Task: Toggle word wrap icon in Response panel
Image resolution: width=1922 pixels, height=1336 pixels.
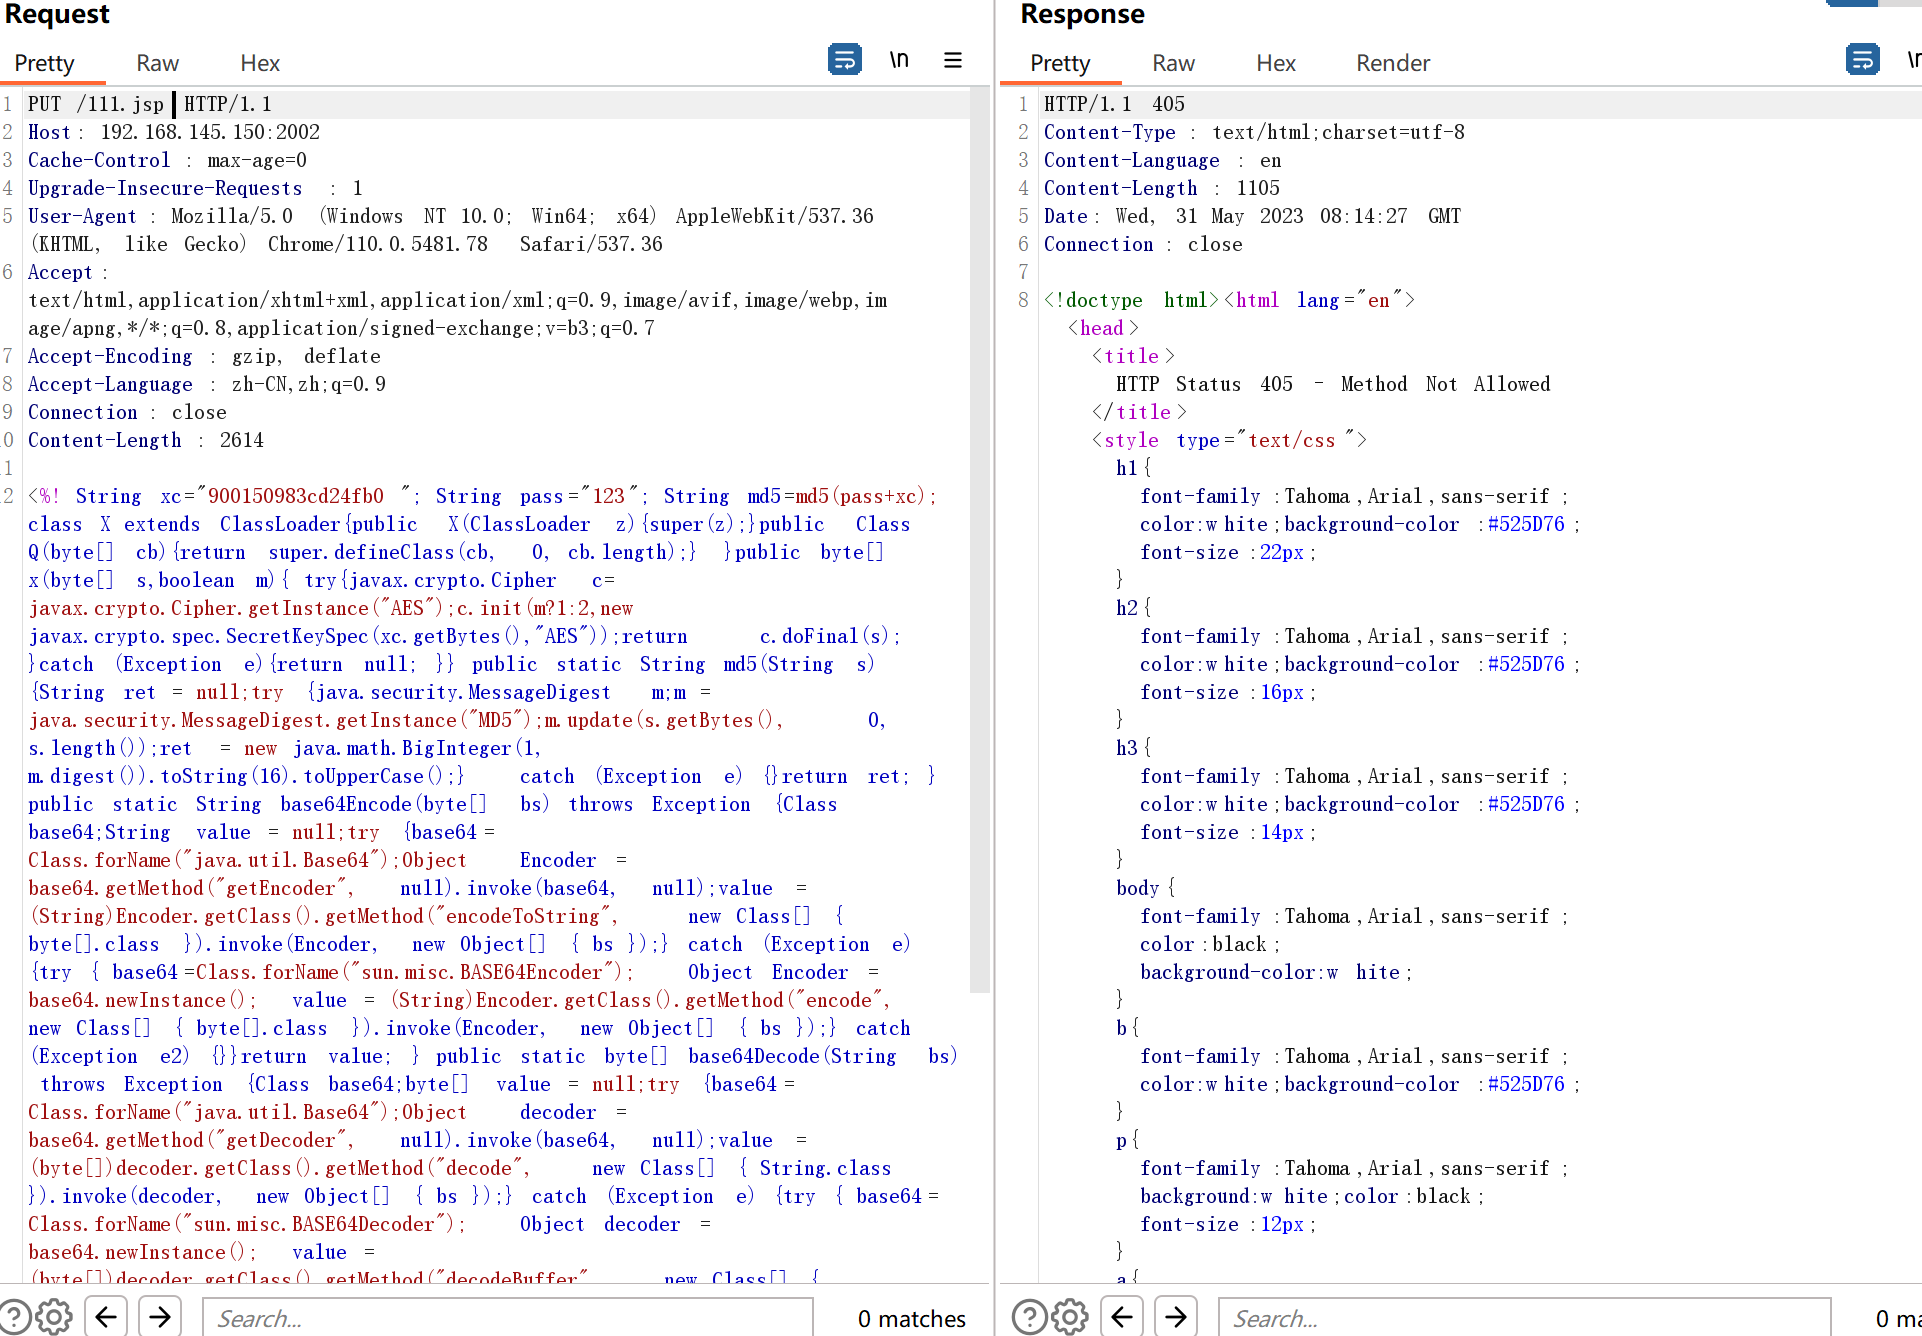Action: click(x=1863, y=60)
